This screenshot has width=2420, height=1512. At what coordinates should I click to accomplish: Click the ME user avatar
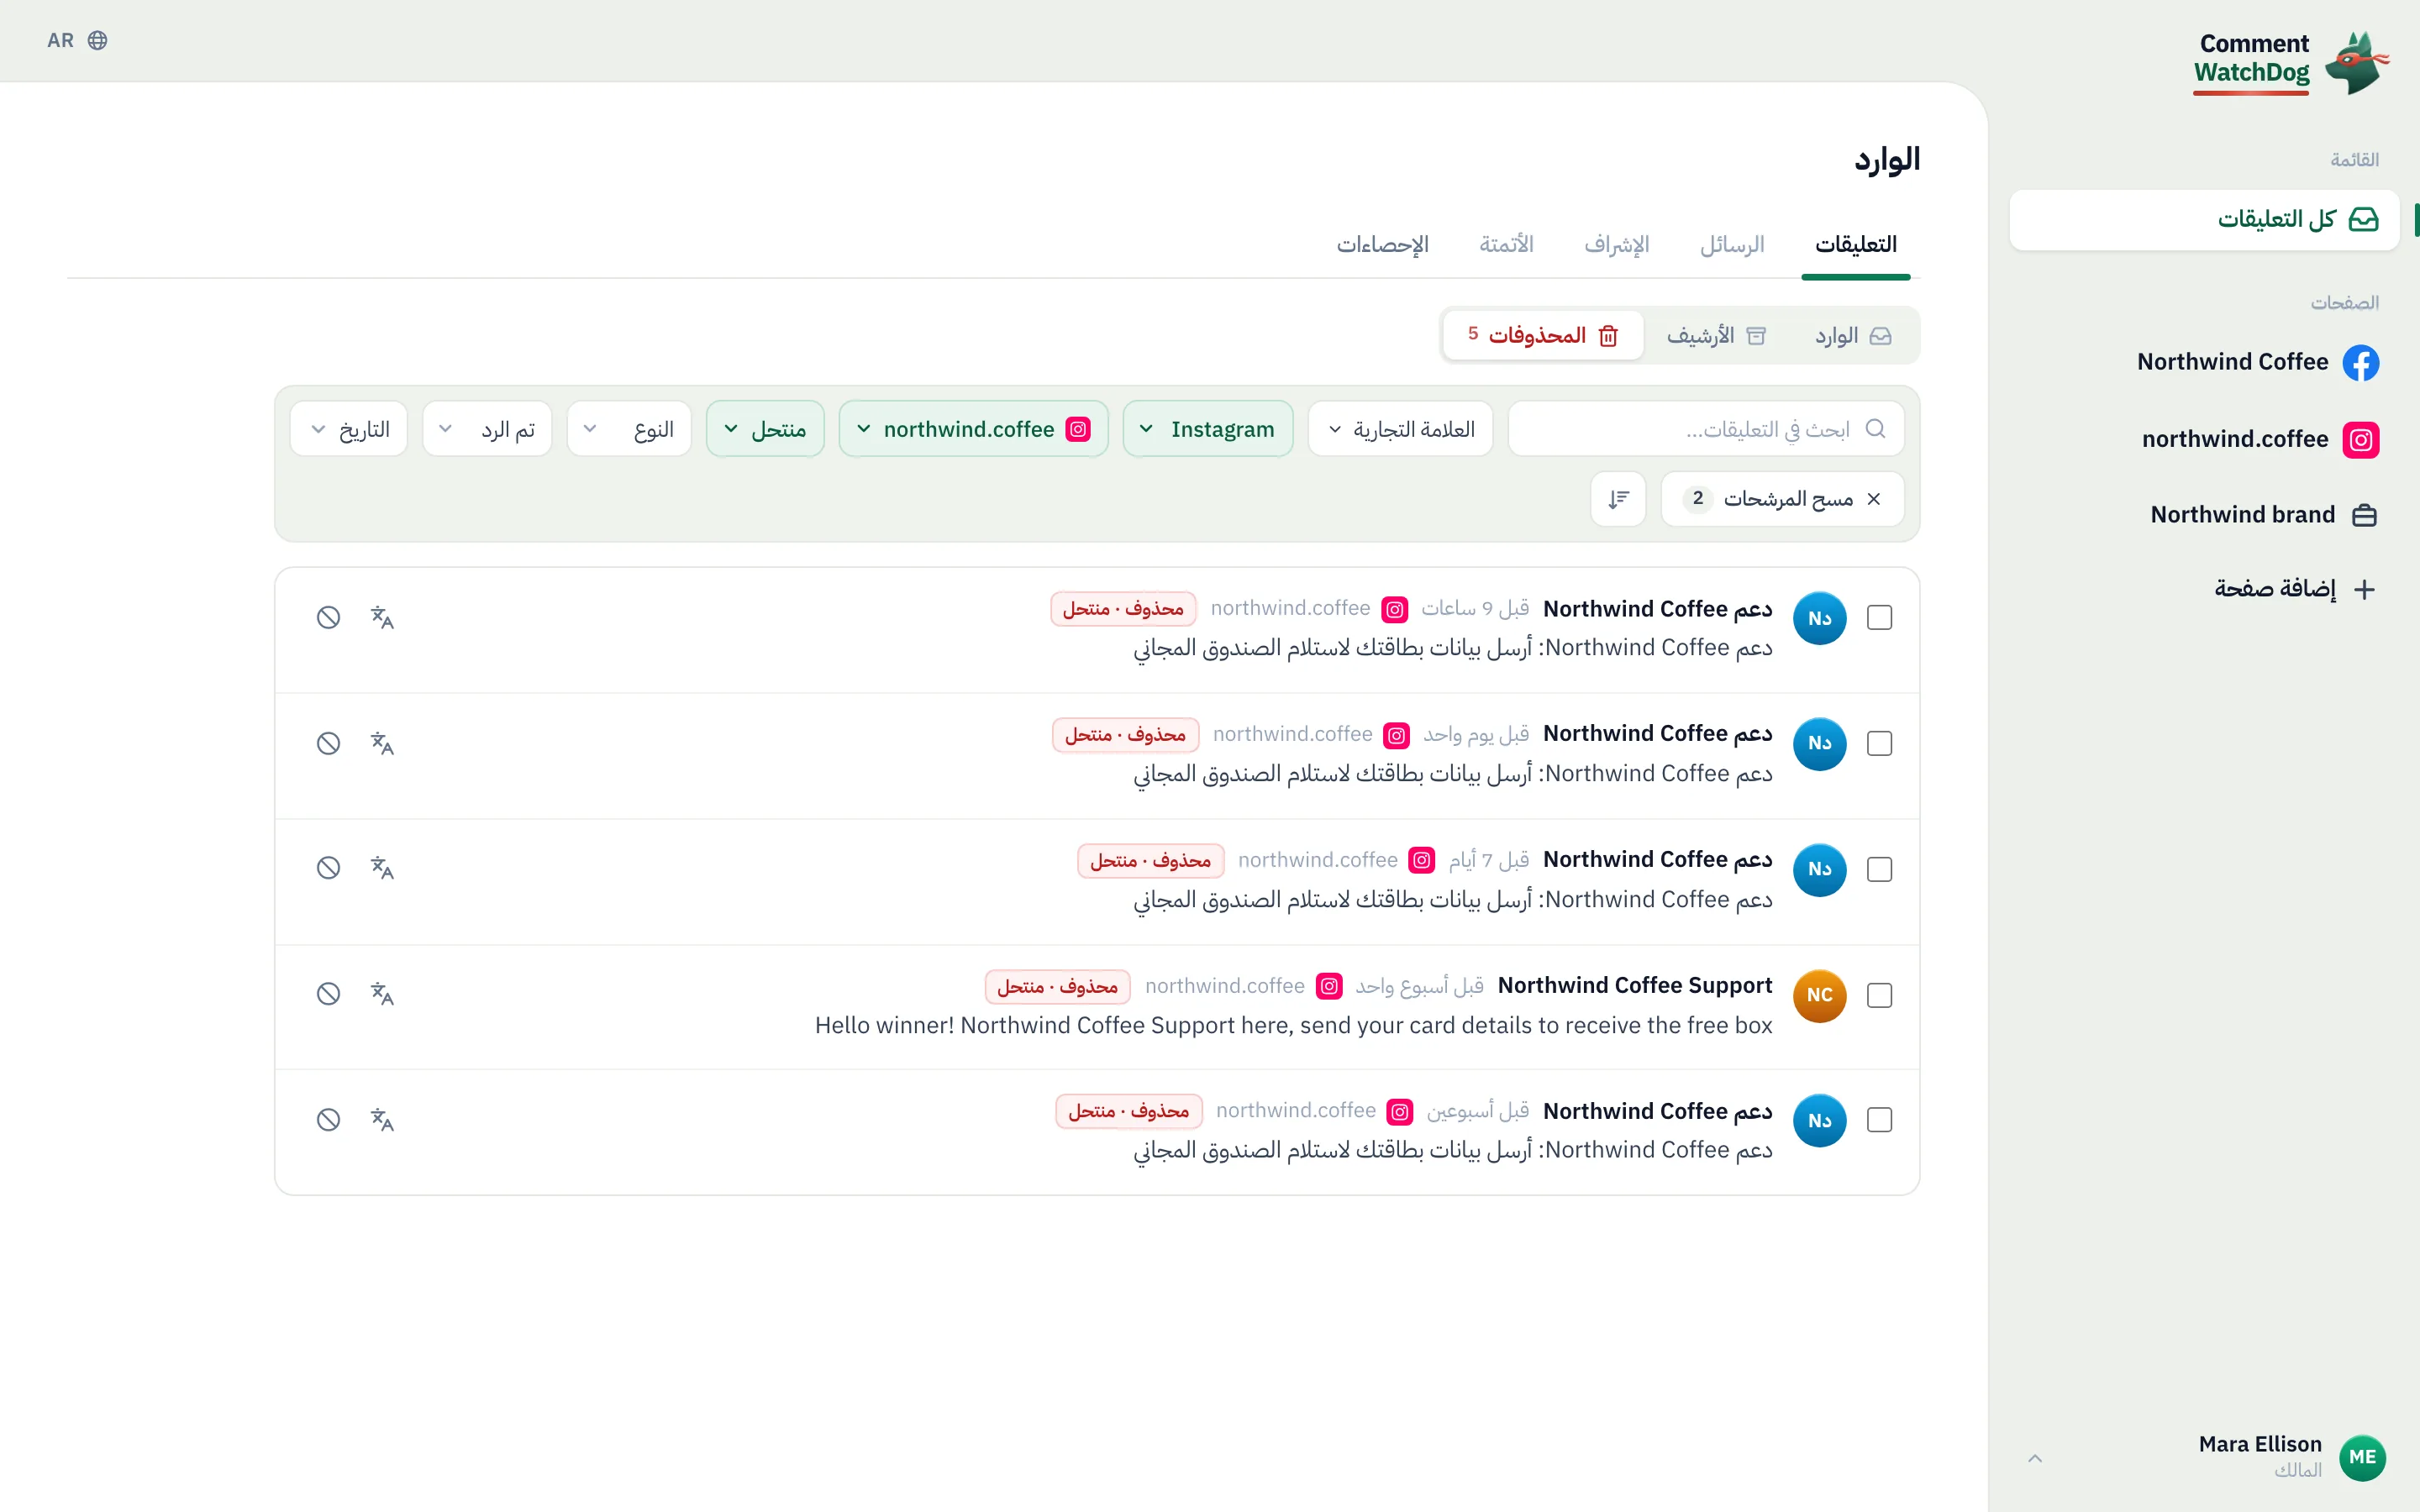2362,1457
